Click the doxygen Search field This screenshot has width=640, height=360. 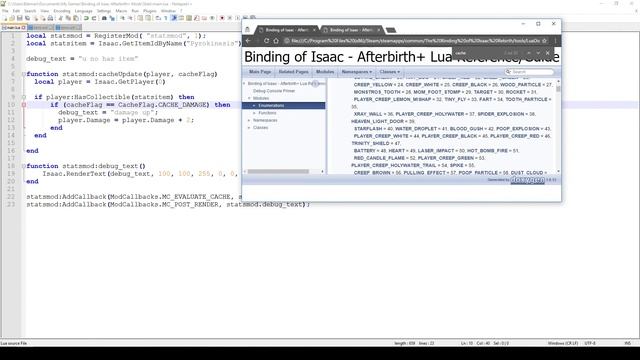pos(529,72)
